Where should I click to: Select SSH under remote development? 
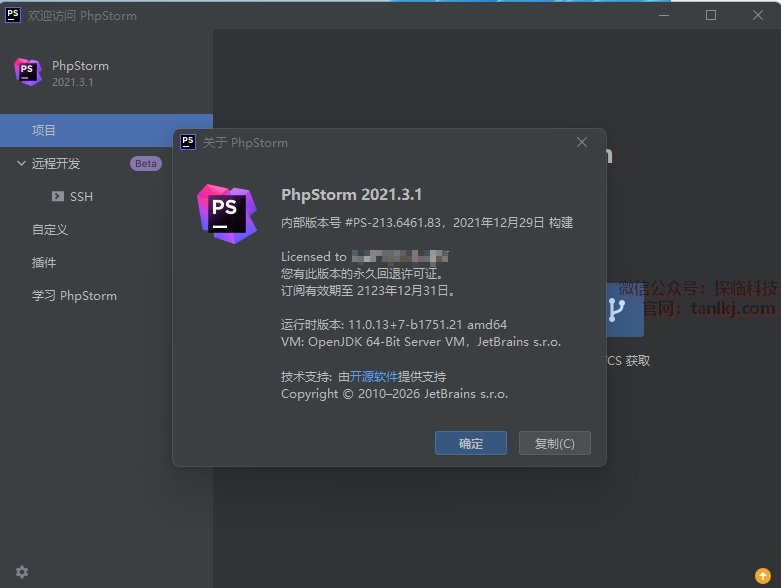point(81,197)
